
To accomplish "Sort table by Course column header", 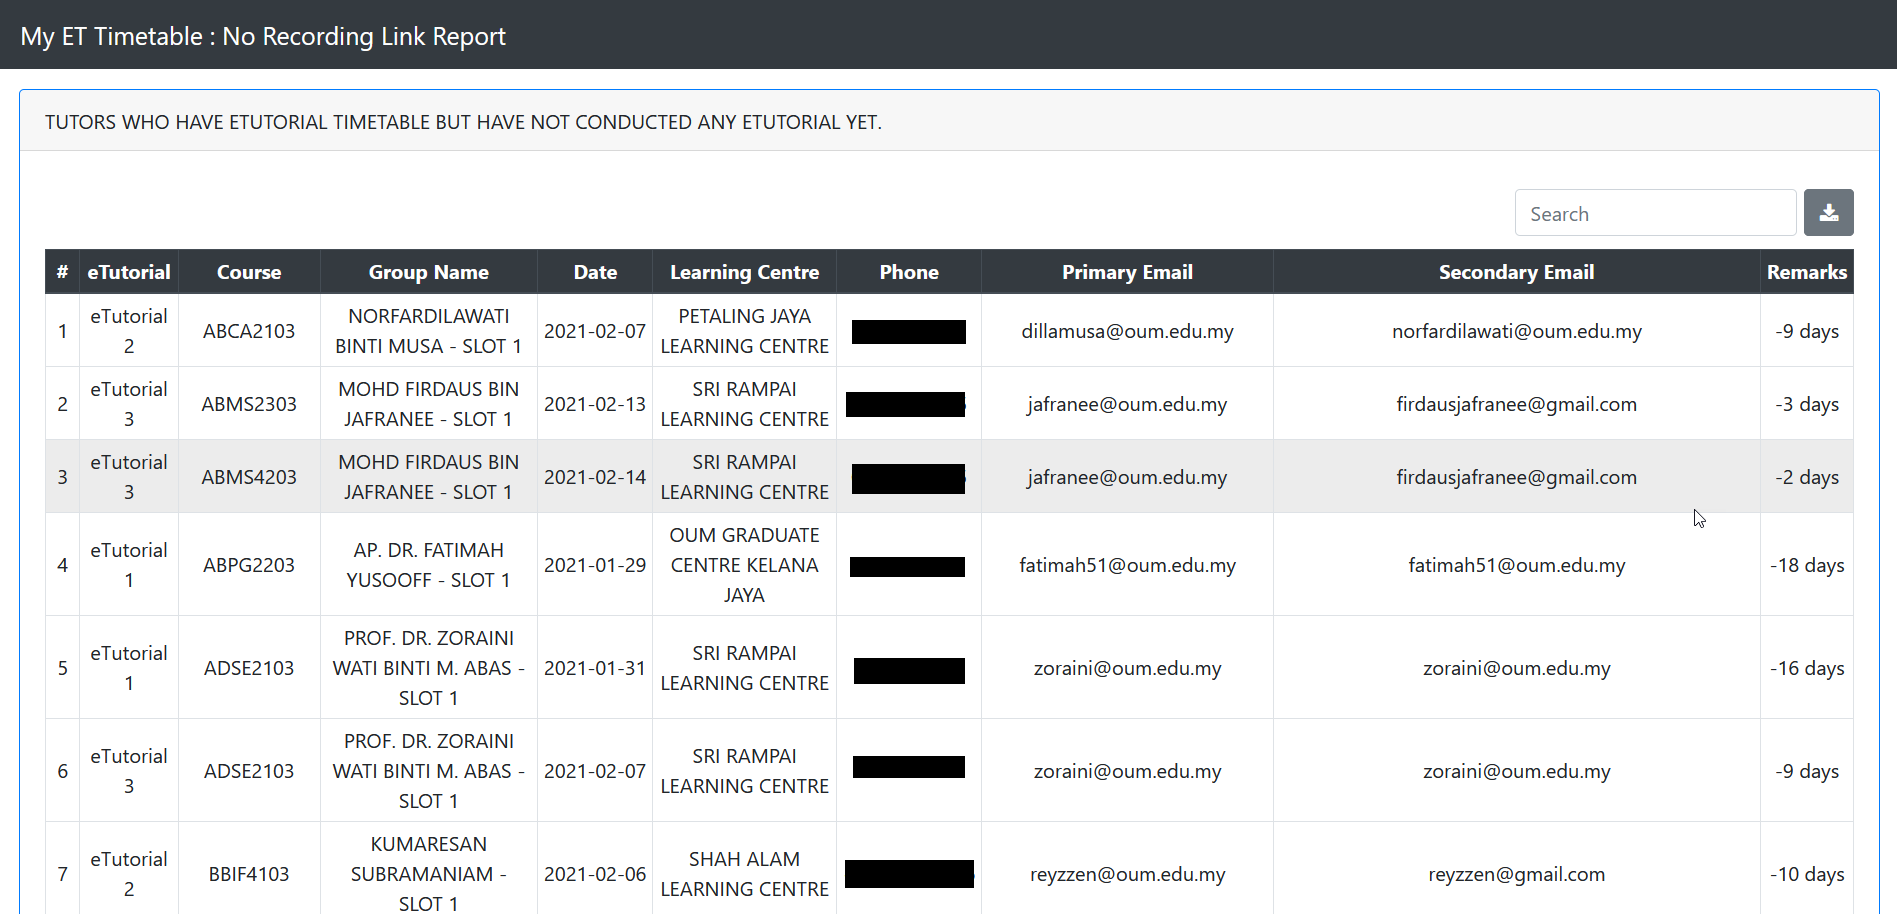I will click(x=249, y=272).
